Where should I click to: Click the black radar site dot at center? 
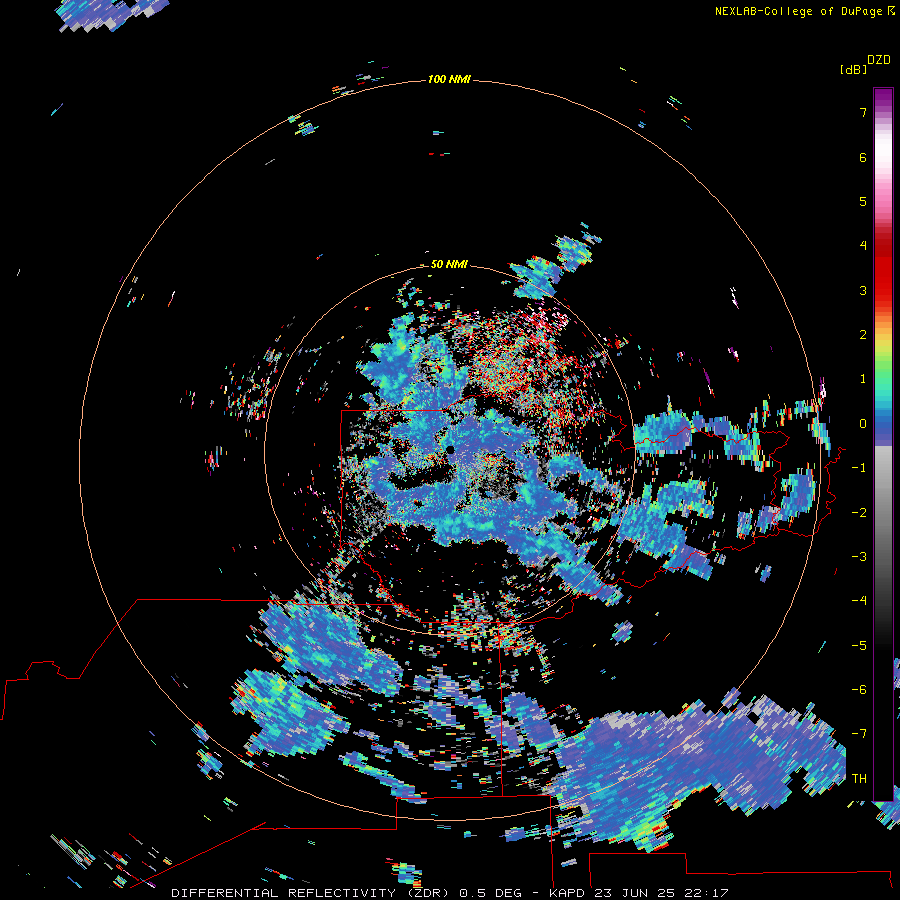click(x=449, y=450)
